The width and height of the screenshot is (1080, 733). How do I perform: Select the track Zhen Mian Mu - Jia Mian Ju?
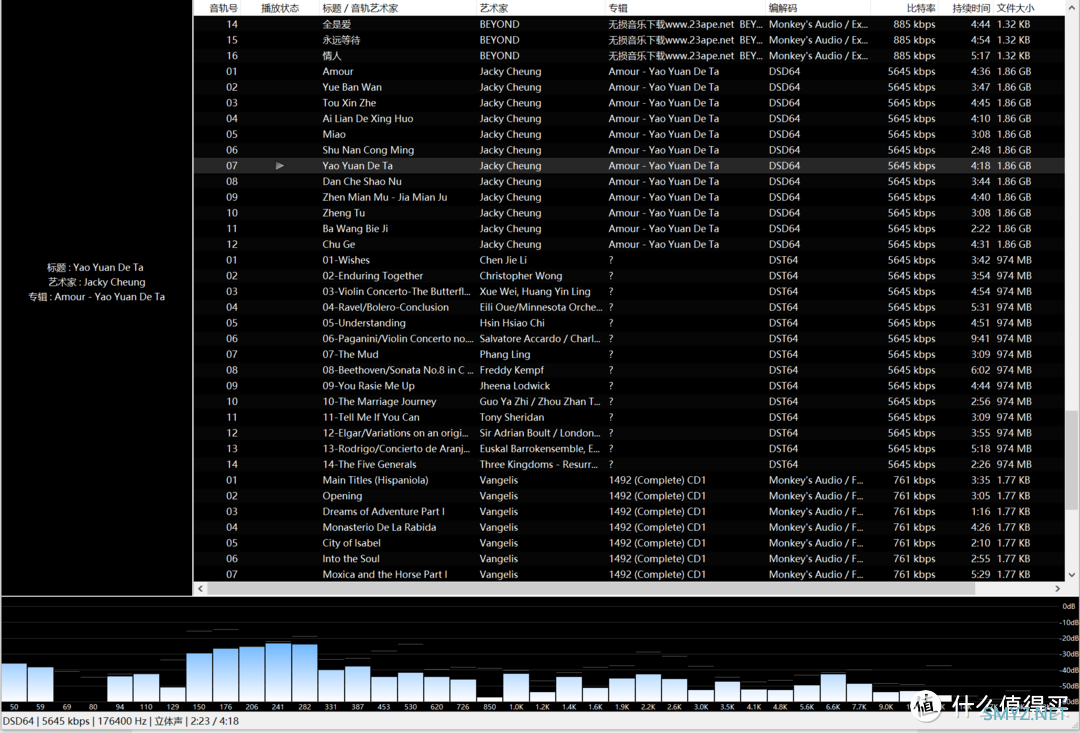point(385,197)
